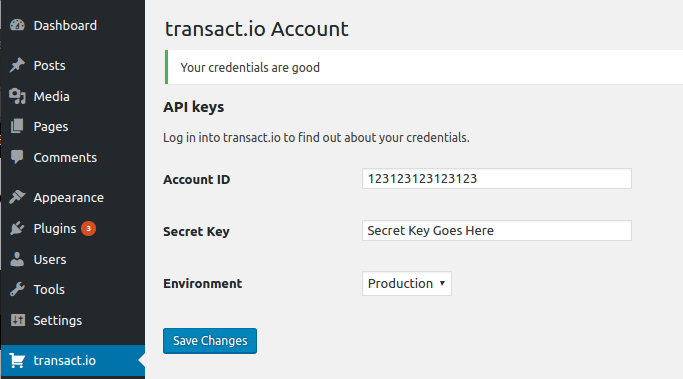Focus the Account ID input field

[x=497, y=179]
